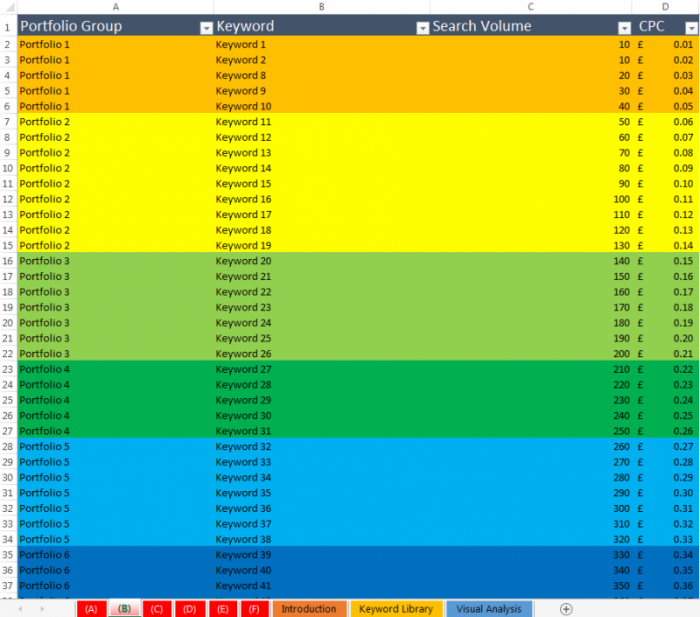
Task: Open the Keyword column filter dropdown
Action: [x=422, y=28]
